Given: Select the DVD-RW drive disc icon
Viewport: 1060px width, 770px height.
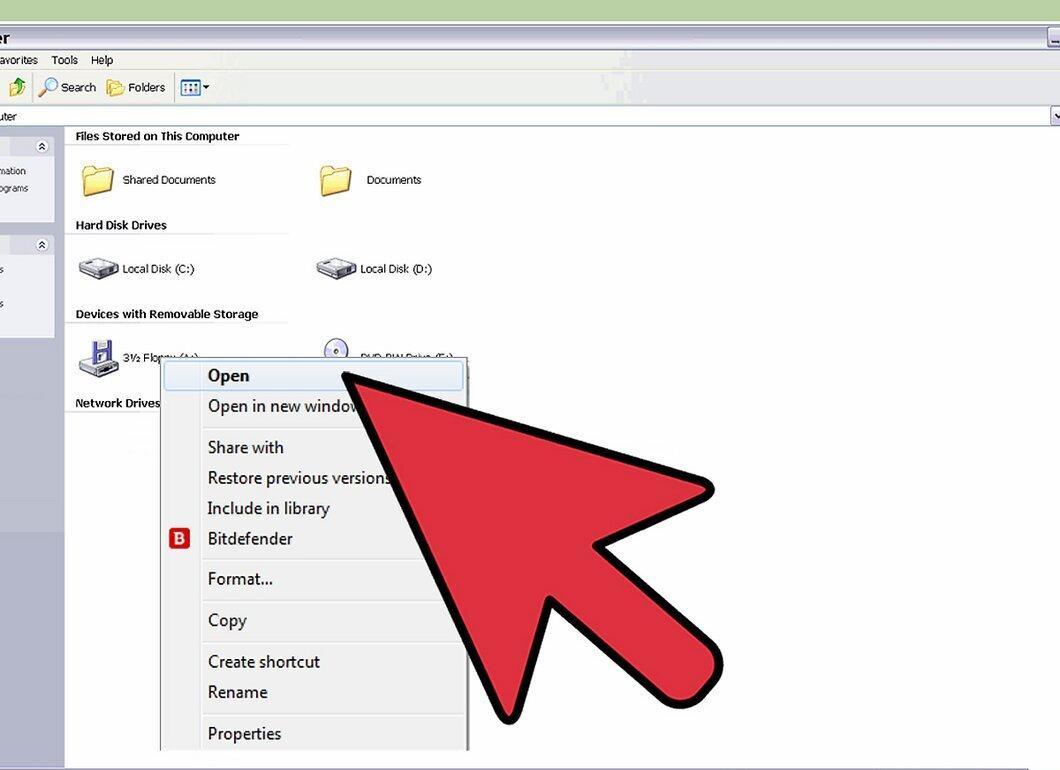Looking at the screenshot, I should pyautogui.click(x=336, y=348).
